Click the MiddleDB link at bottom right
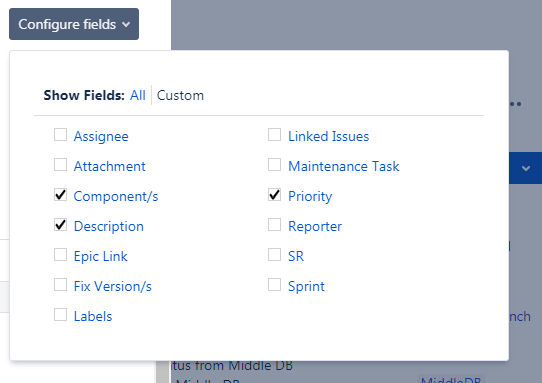This screenshot has width=542, height=383. [x=451, y=380]
